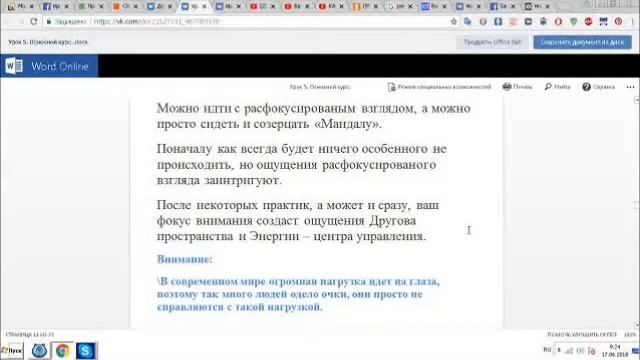Click the round blue app icon in taskbar

pos(39,351)
